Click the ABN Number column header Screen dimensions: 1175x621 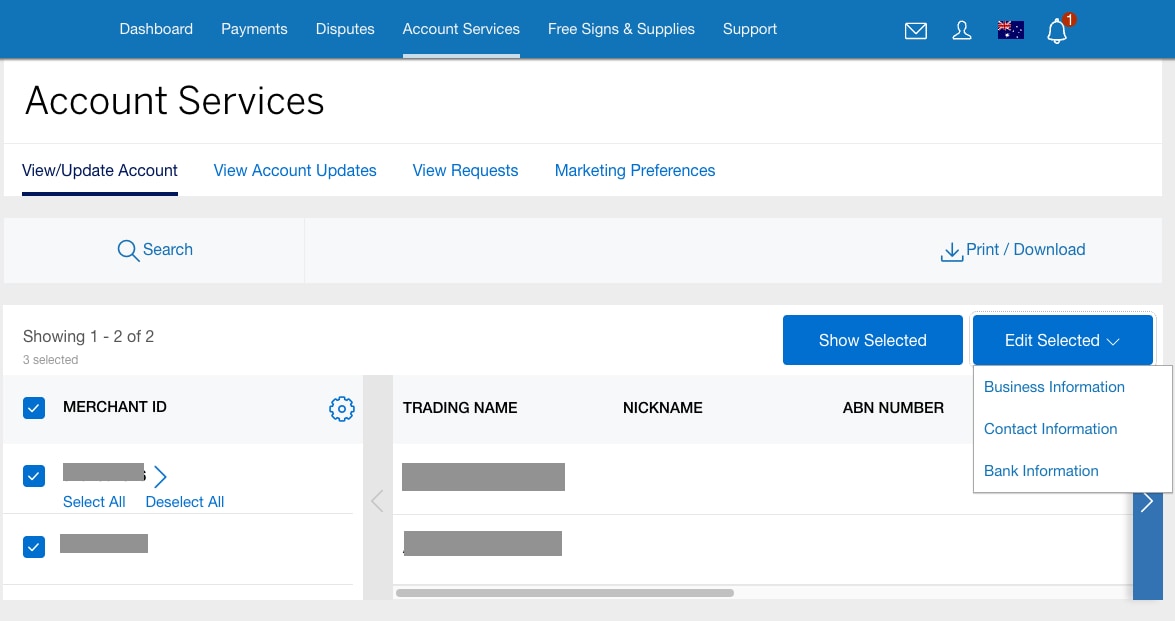point(893,408)
